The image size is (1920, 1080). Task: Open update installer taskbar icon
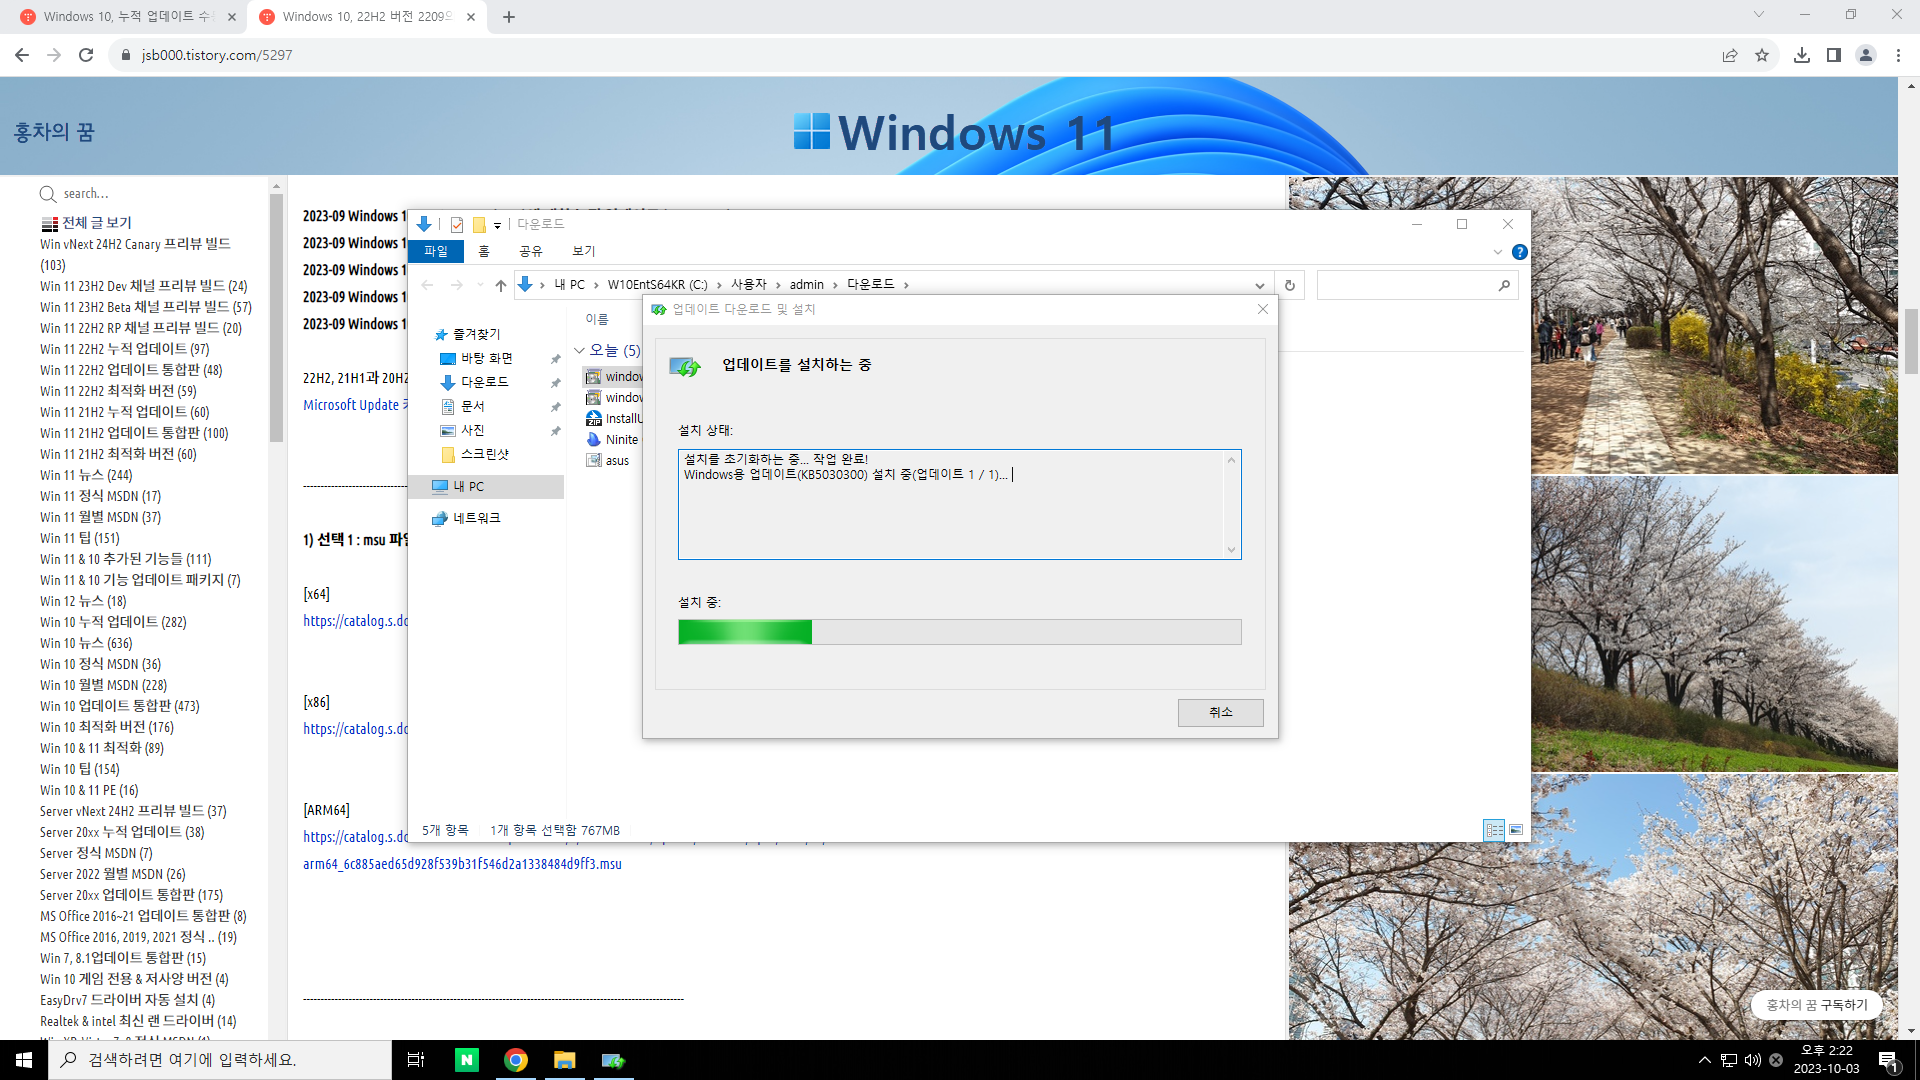pos(613,1060)
